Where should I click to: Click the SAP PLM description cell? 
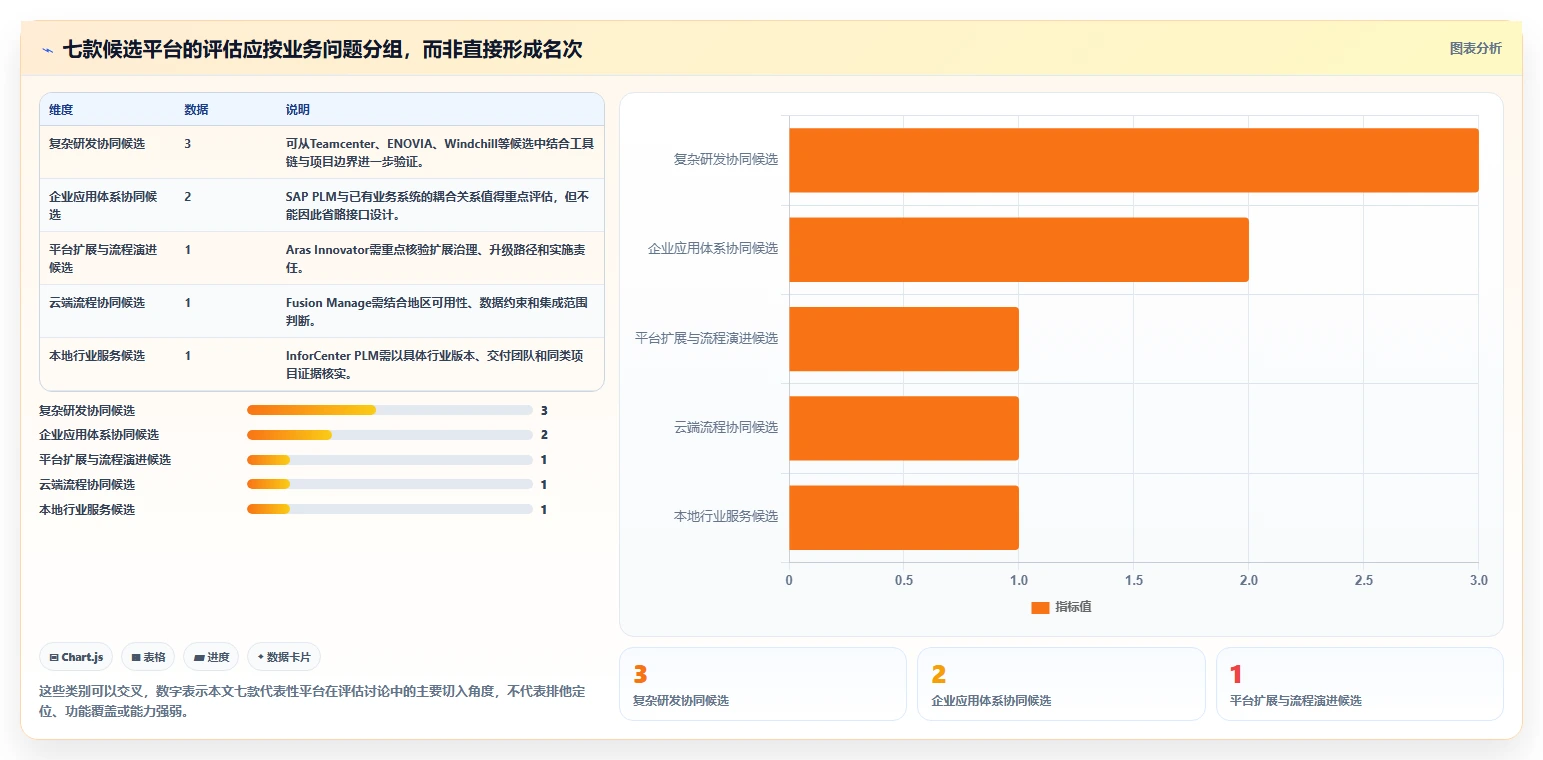point(438,205)
